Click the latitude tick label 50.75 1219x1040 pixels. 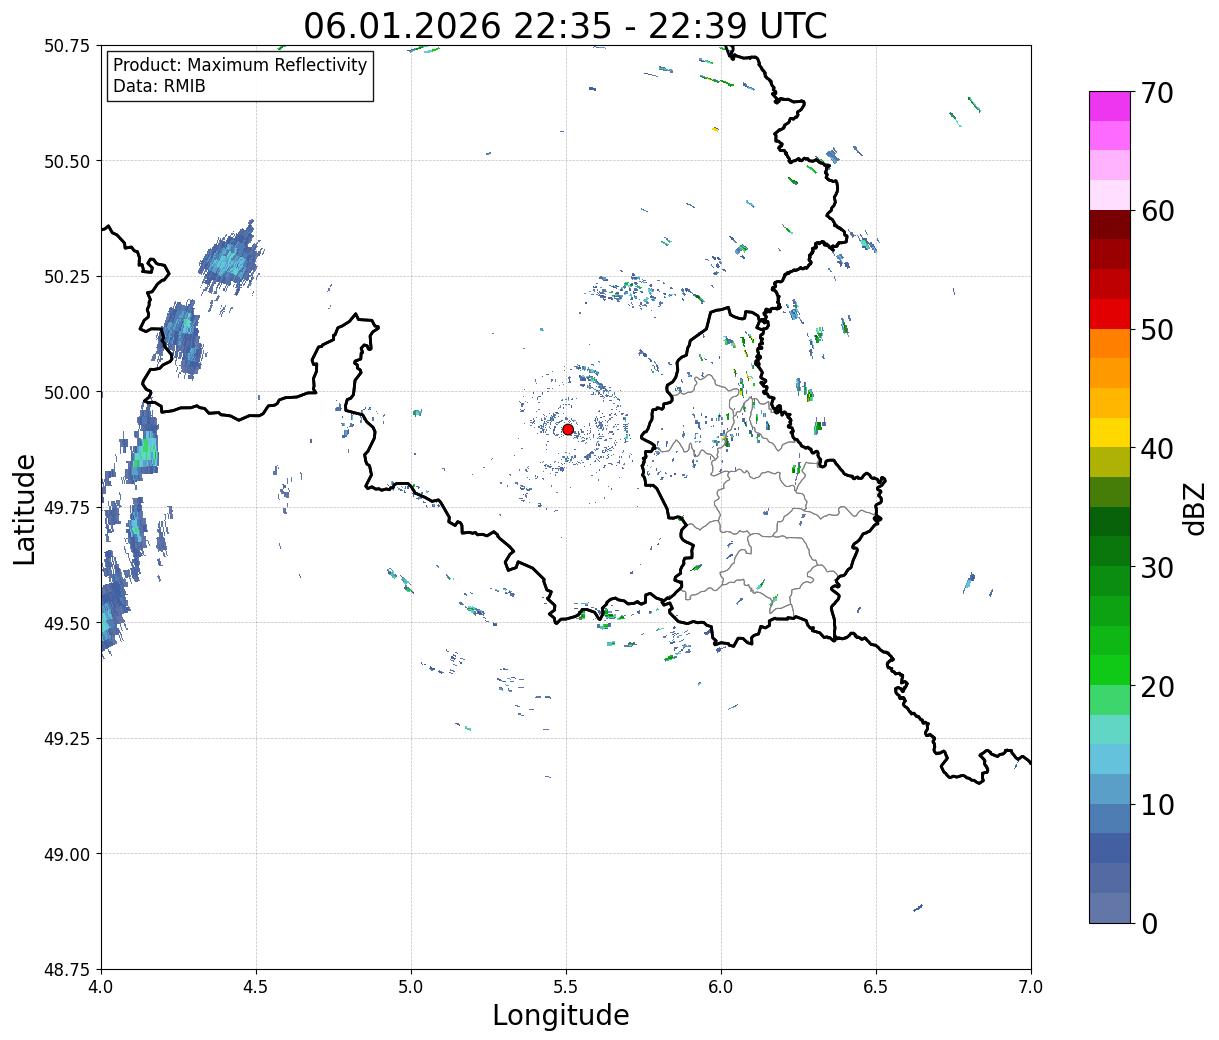(x=66, y=46)
